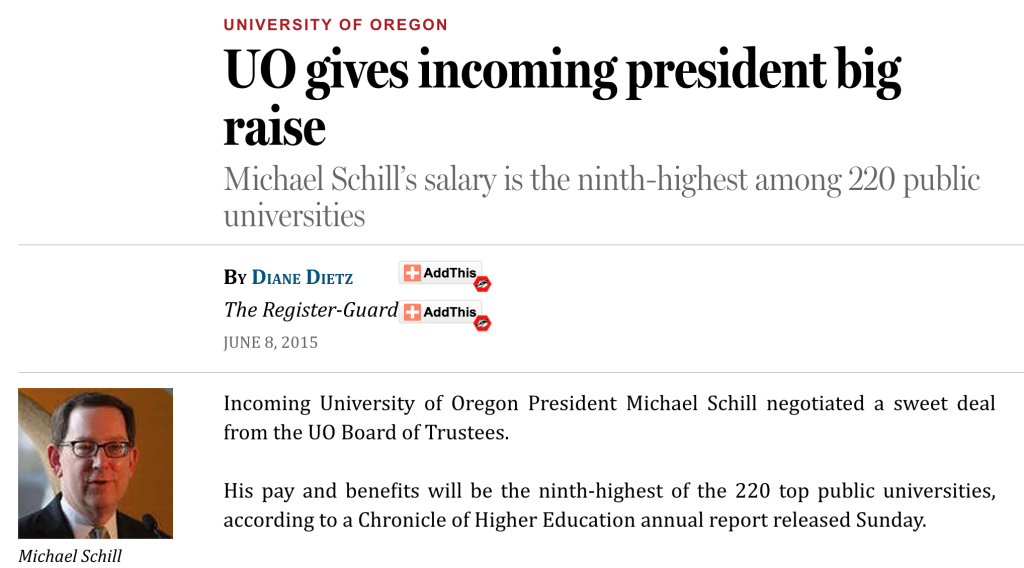Click "Chronicle of Higher Education" in the article text

496,520
